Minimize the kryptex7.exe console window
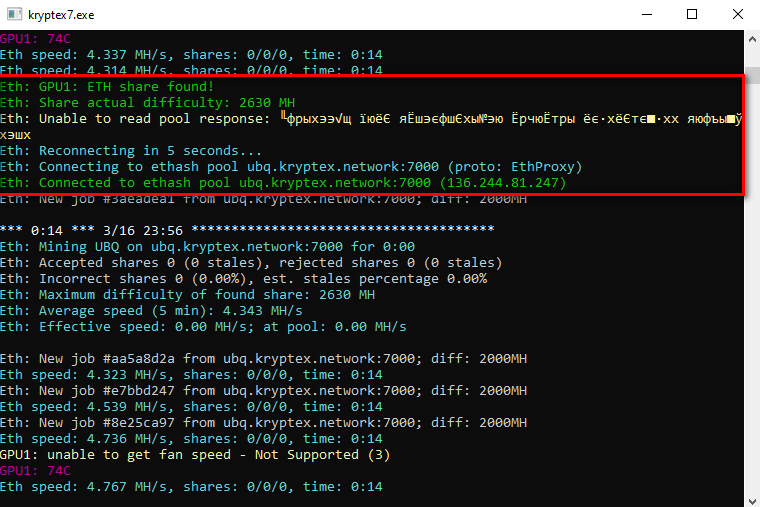The width and height of the screenshot is (760, 507). pyautogui.click(x=647, y=14)
